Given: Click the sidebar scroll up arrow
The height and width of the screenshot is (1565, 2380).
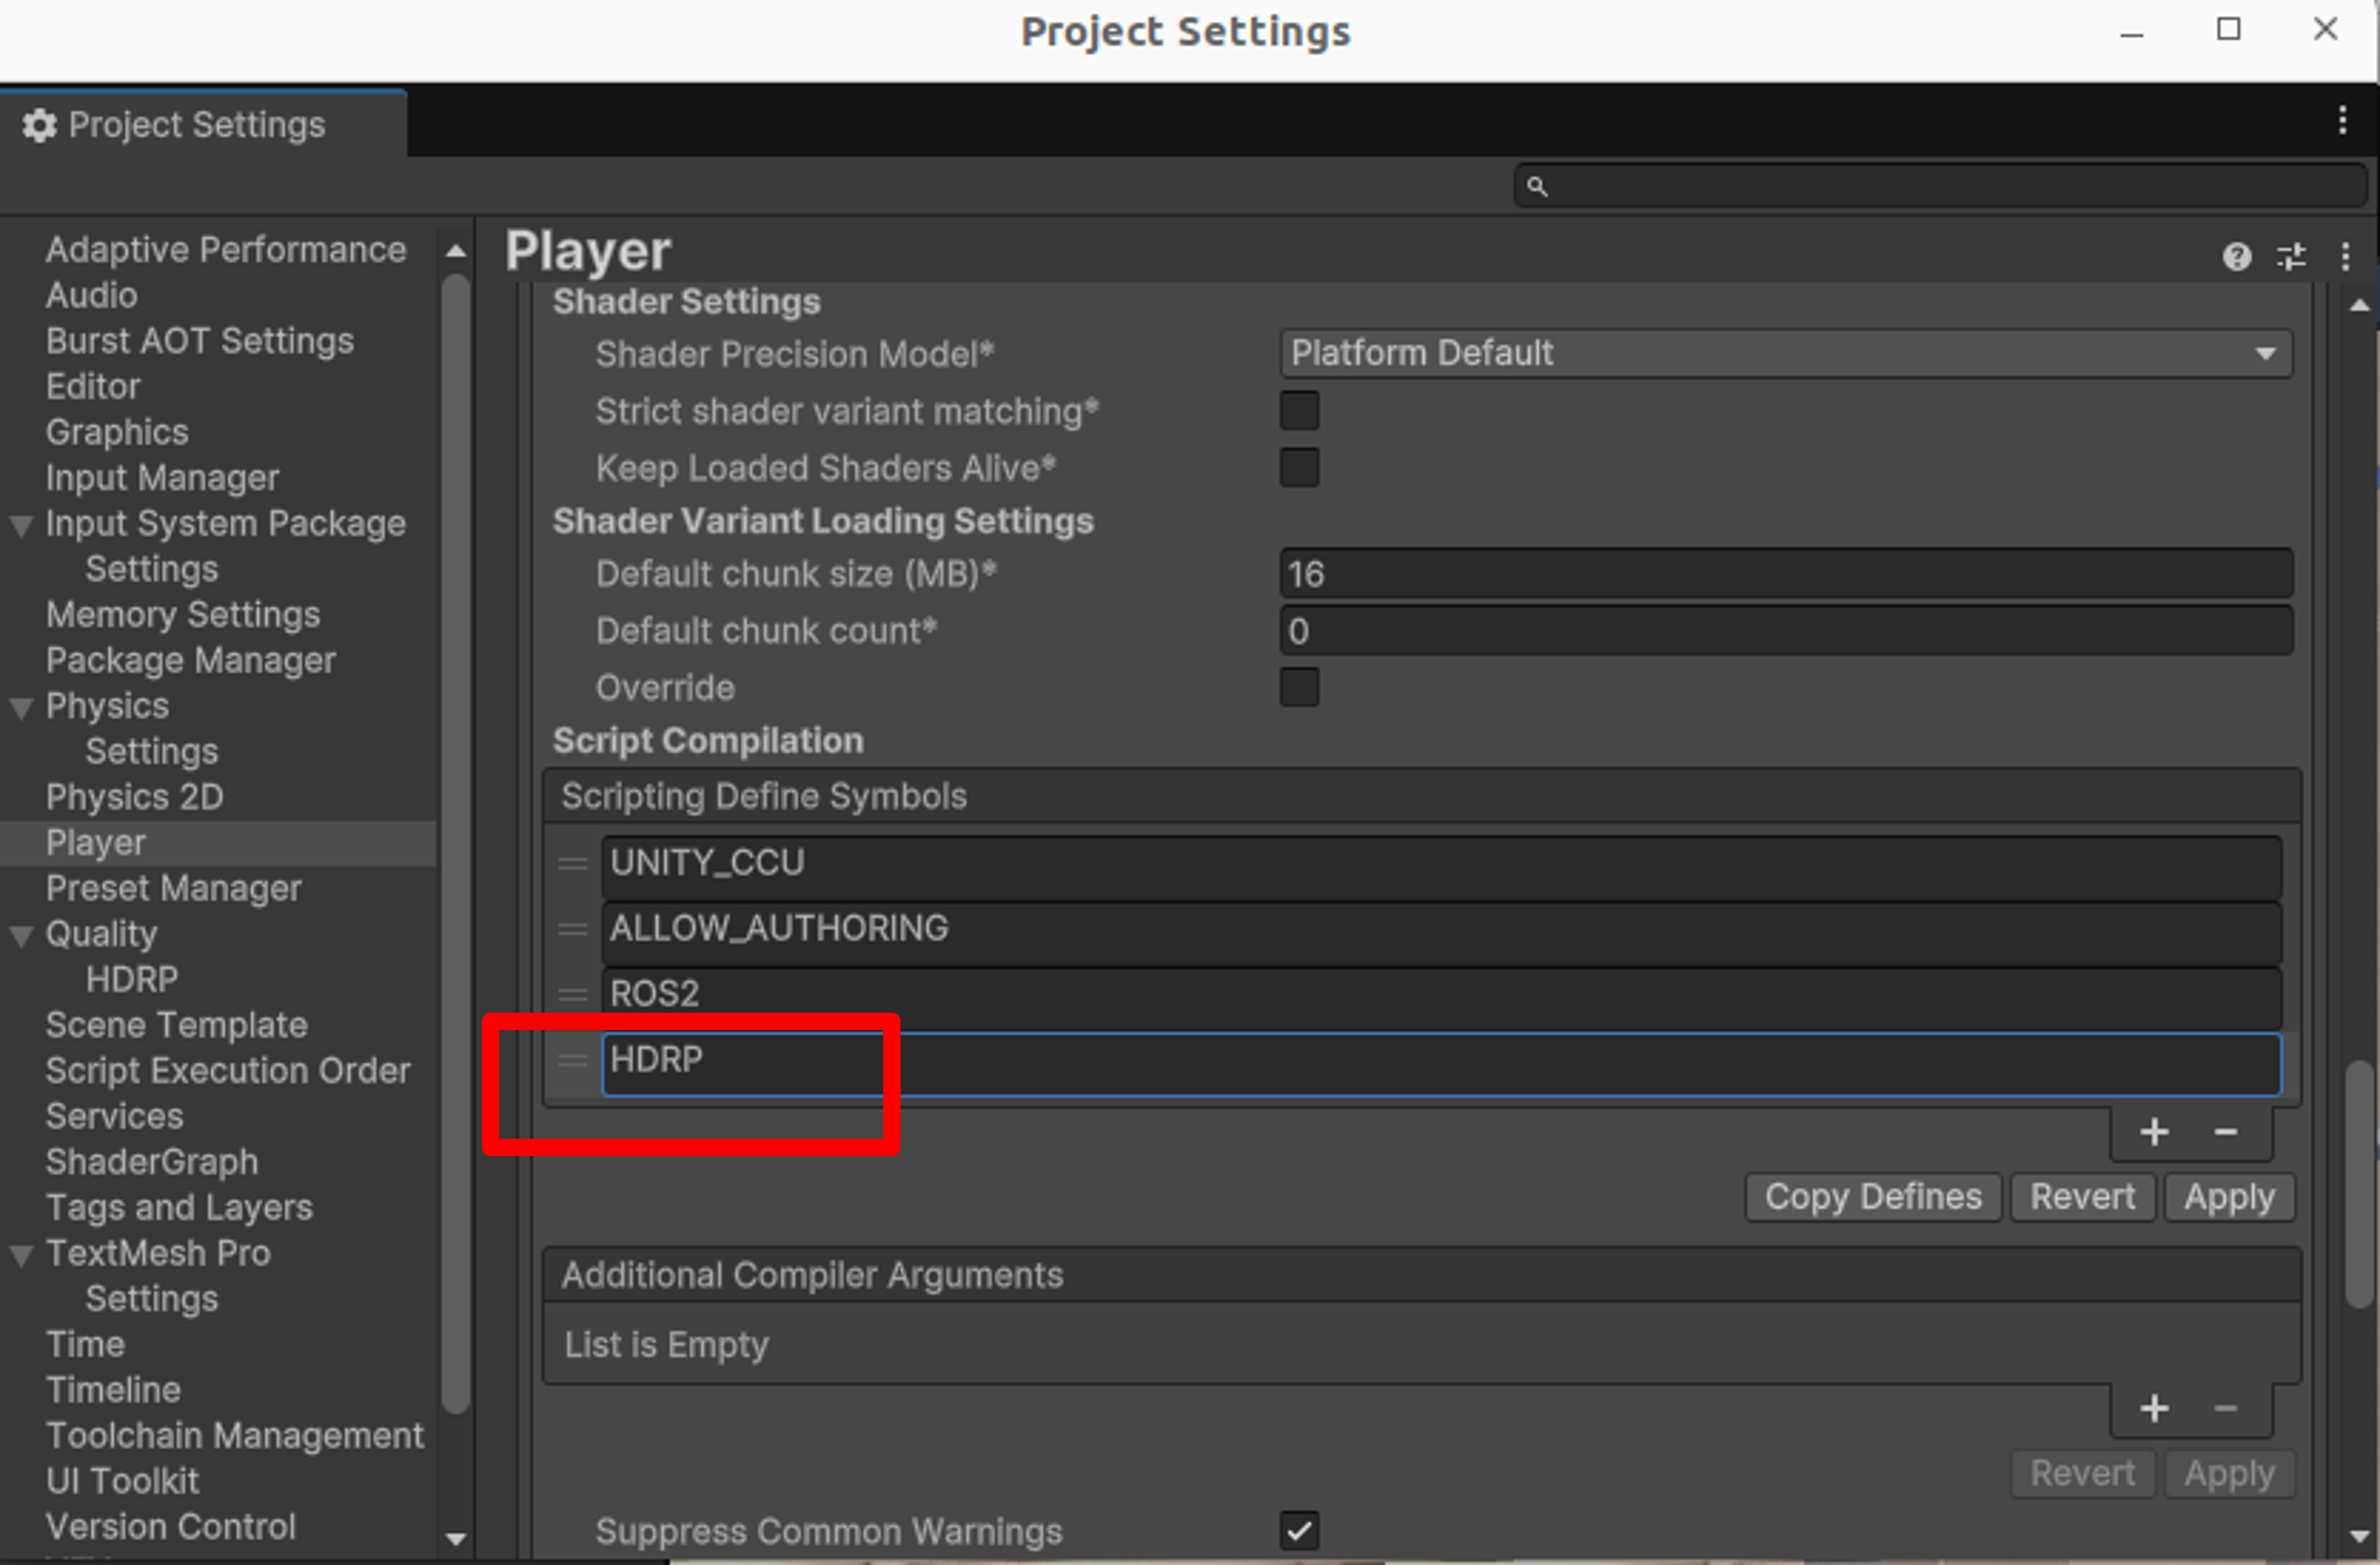Looking at the screenshot, I should click(456, 251).
